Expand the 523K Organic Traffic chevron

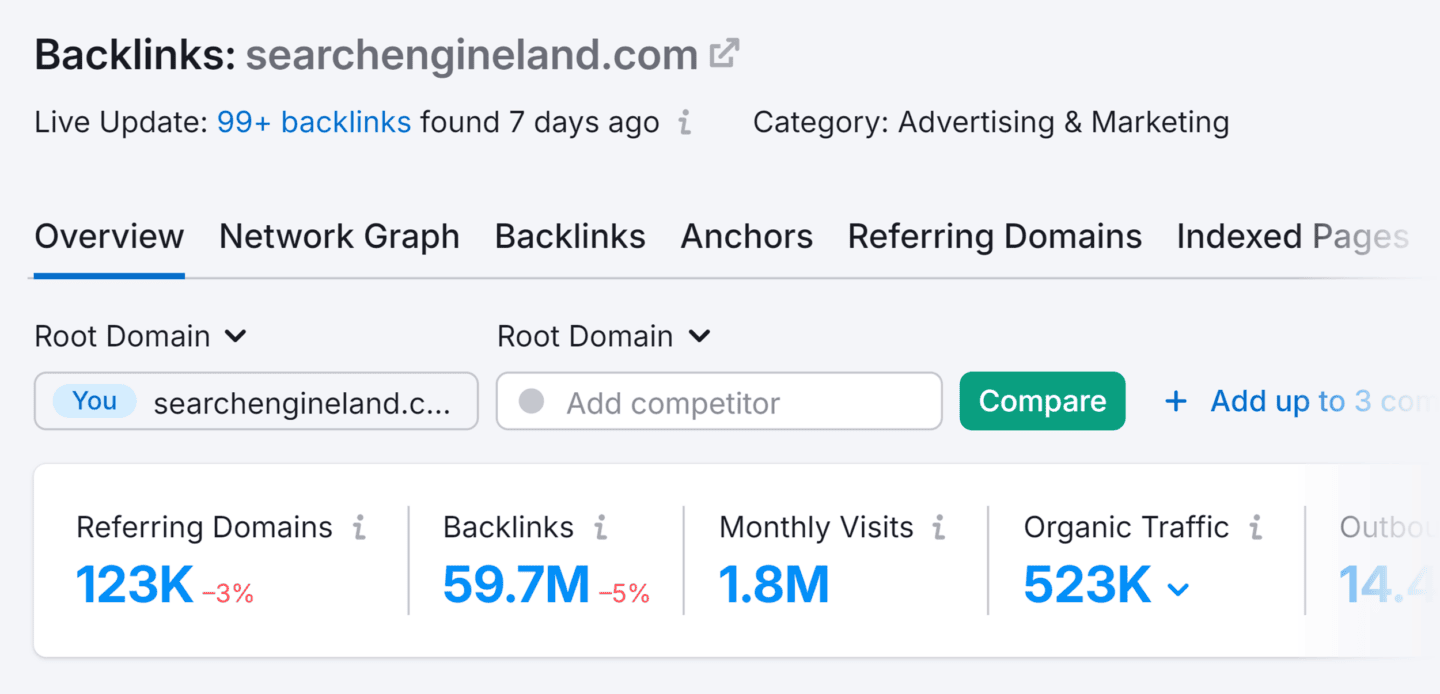click(x=1179, y=589)
